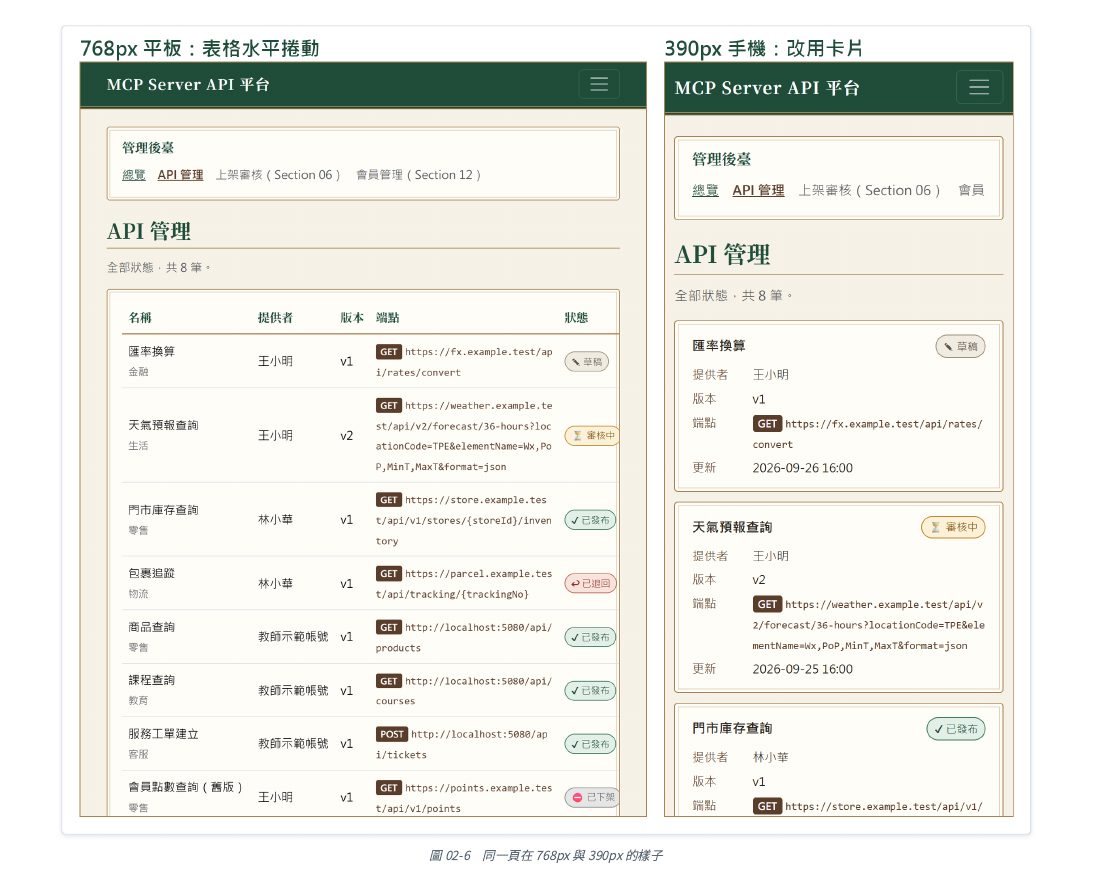The width and height of the screenshot is (1093, 878).
Task: Click GET tag in 課程查詢 row
Action: (x=389, y=681)
